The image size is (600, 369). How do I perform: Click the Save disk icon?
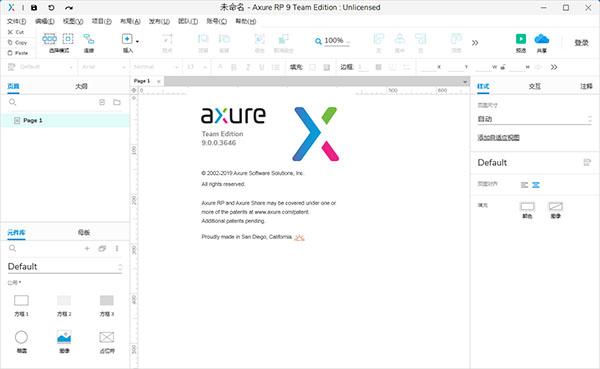click(34, 7)
